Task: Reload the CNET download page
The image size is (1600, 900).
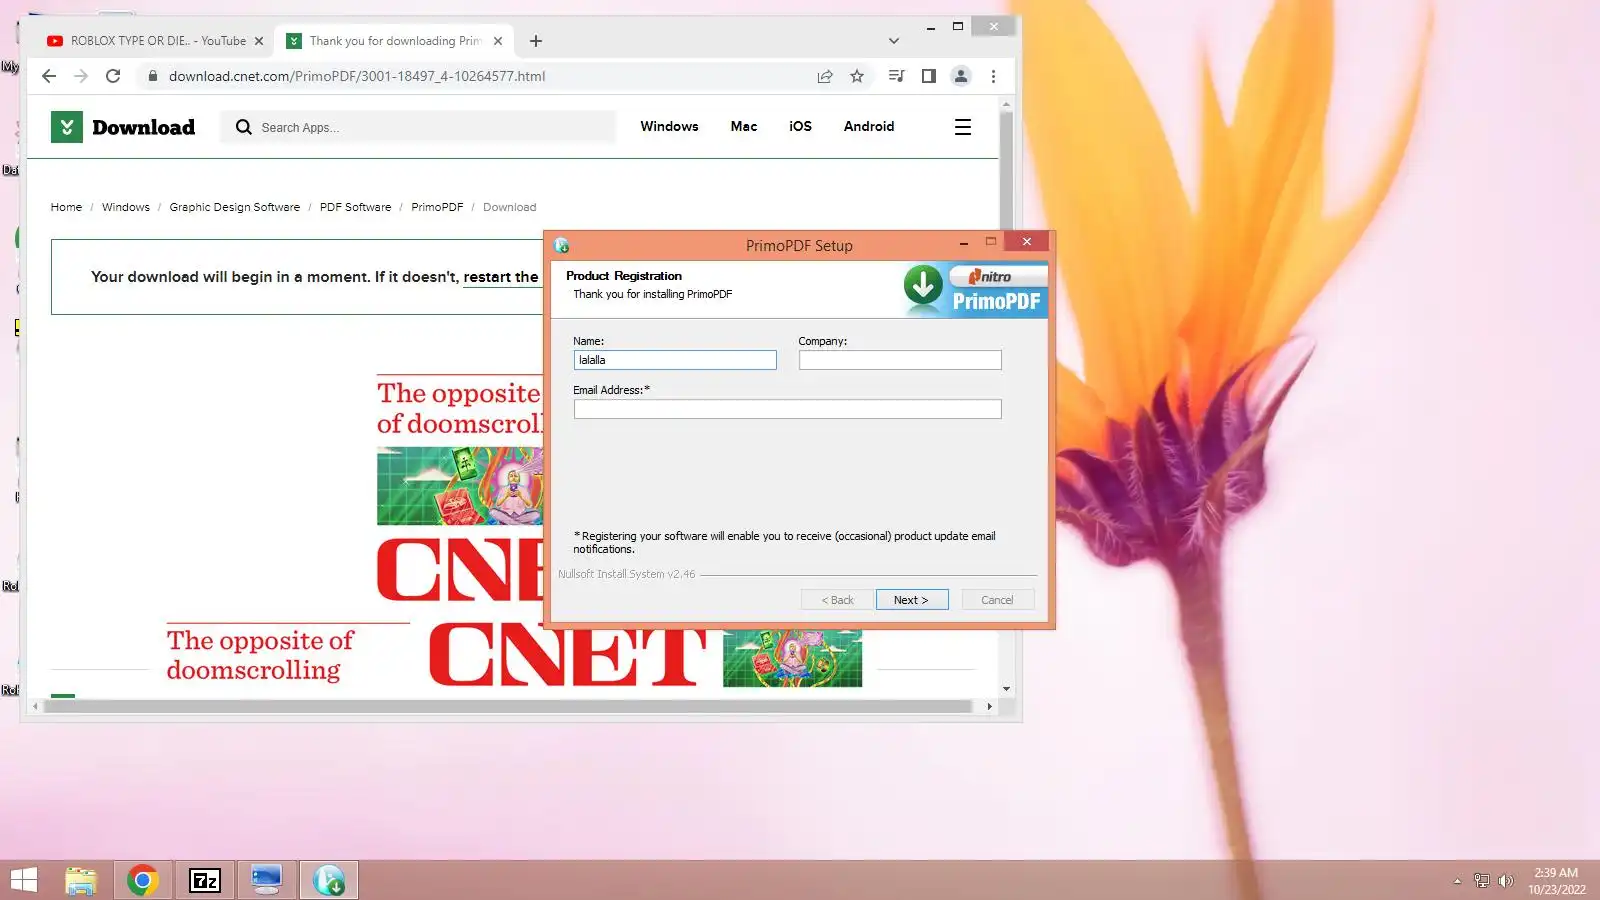Action: pos(113,76)
